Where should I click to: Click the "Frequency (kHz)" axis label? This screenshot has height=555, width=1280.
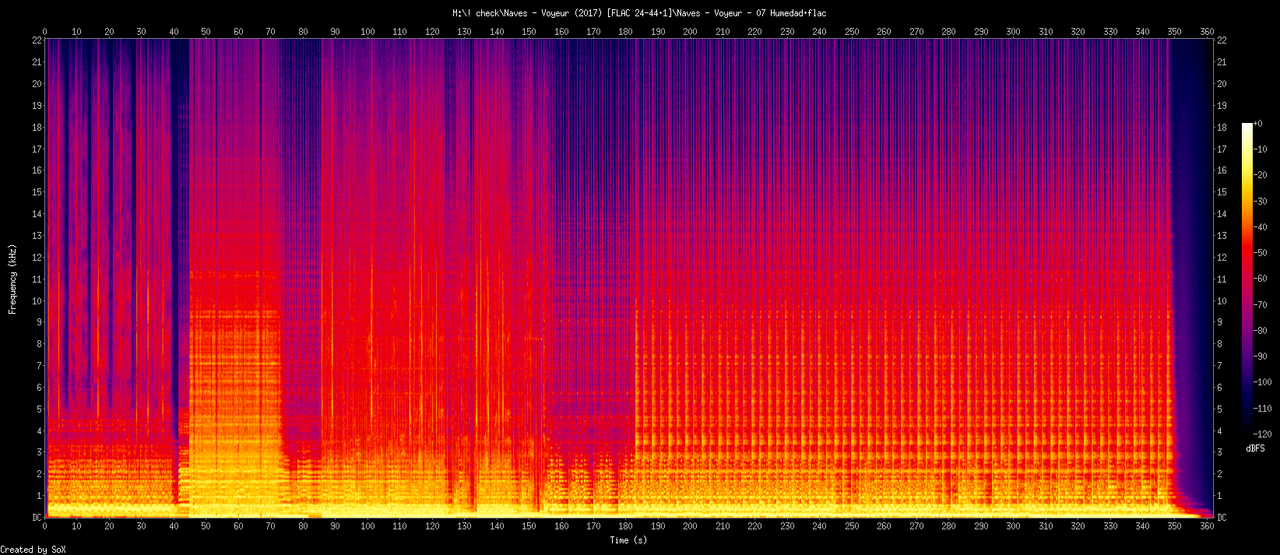12,278
